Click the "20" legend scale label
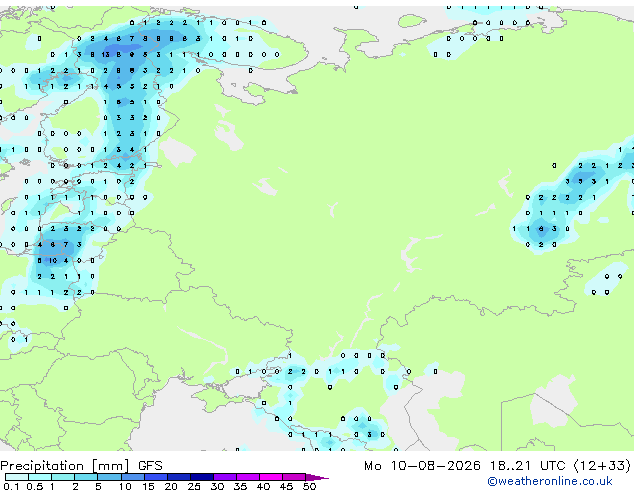The width and height of the screenshot is (634, 490). [x=171, y=486]
